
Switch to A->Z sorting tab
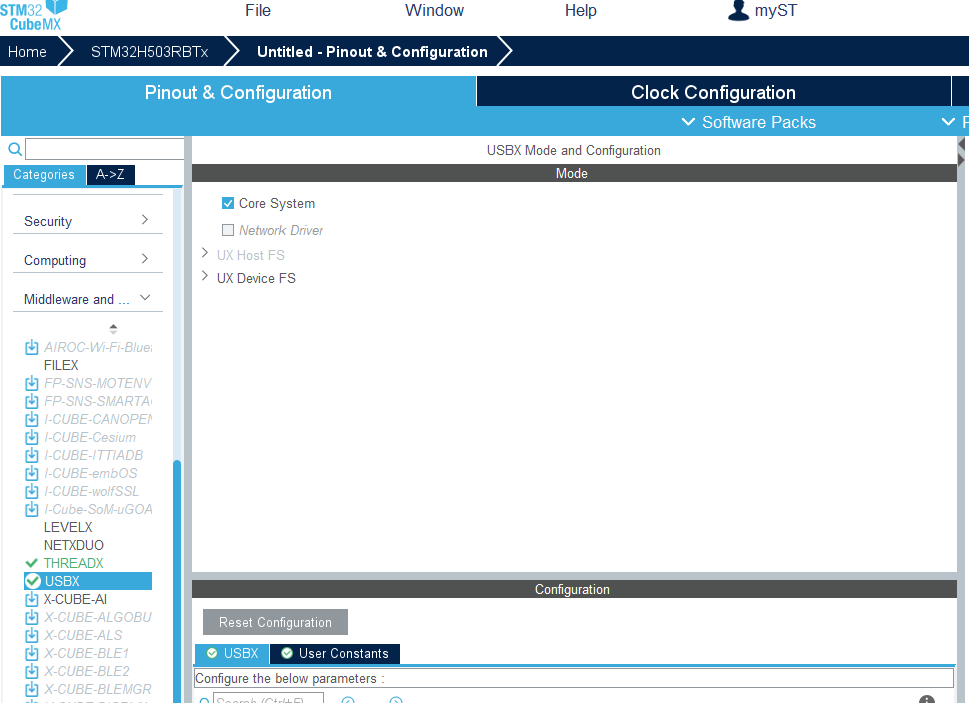[x=110, y=174]
